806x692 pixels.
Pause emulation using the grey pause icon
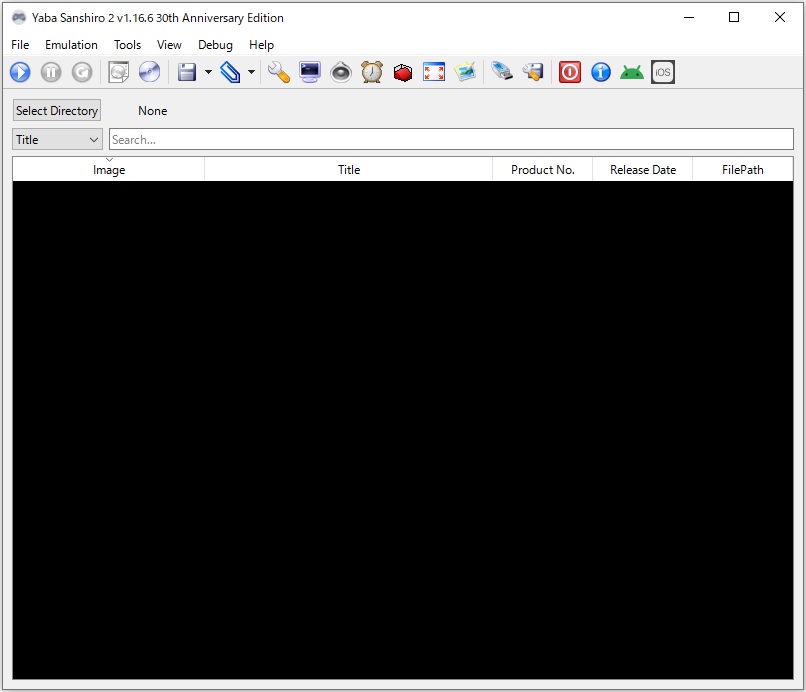pyautogui.click(x=51, y=72)
